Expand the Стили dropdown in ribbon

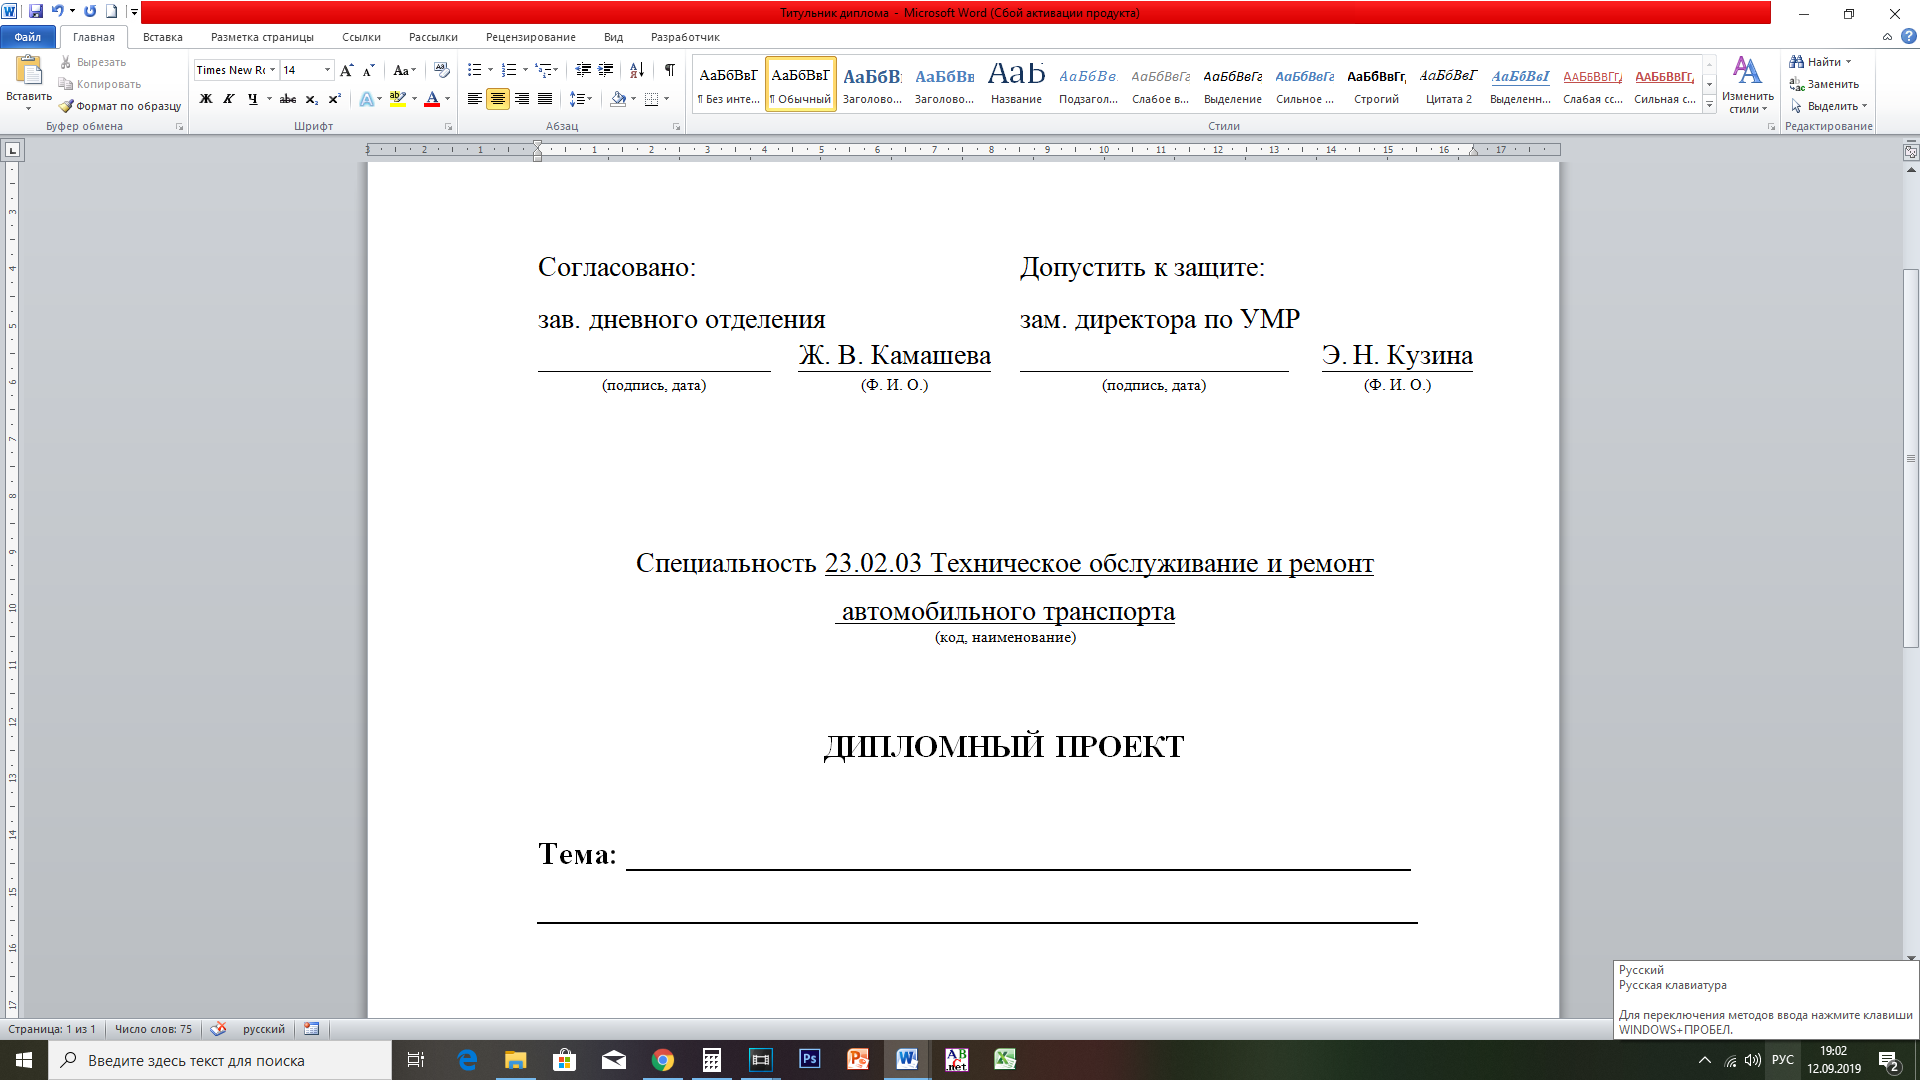pyautogui.click(x=1705, y=105)
